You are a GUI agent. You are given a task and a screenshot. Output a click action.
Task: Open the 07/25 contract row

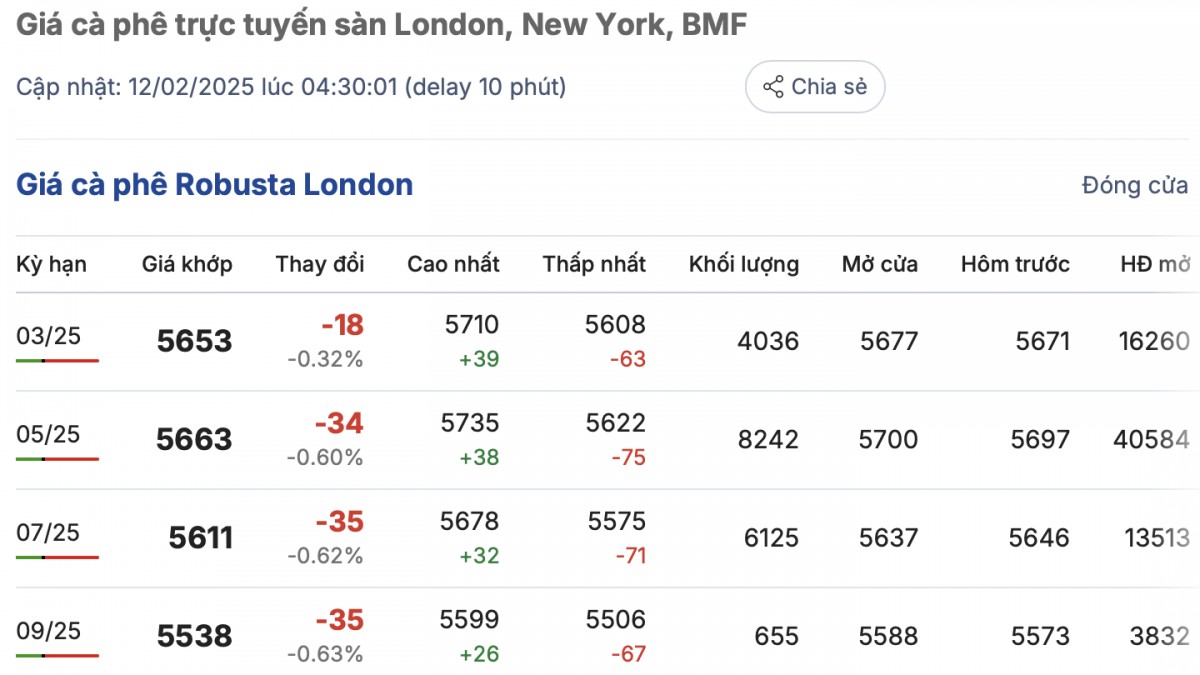pyautogui.click(x=48, y=531)
